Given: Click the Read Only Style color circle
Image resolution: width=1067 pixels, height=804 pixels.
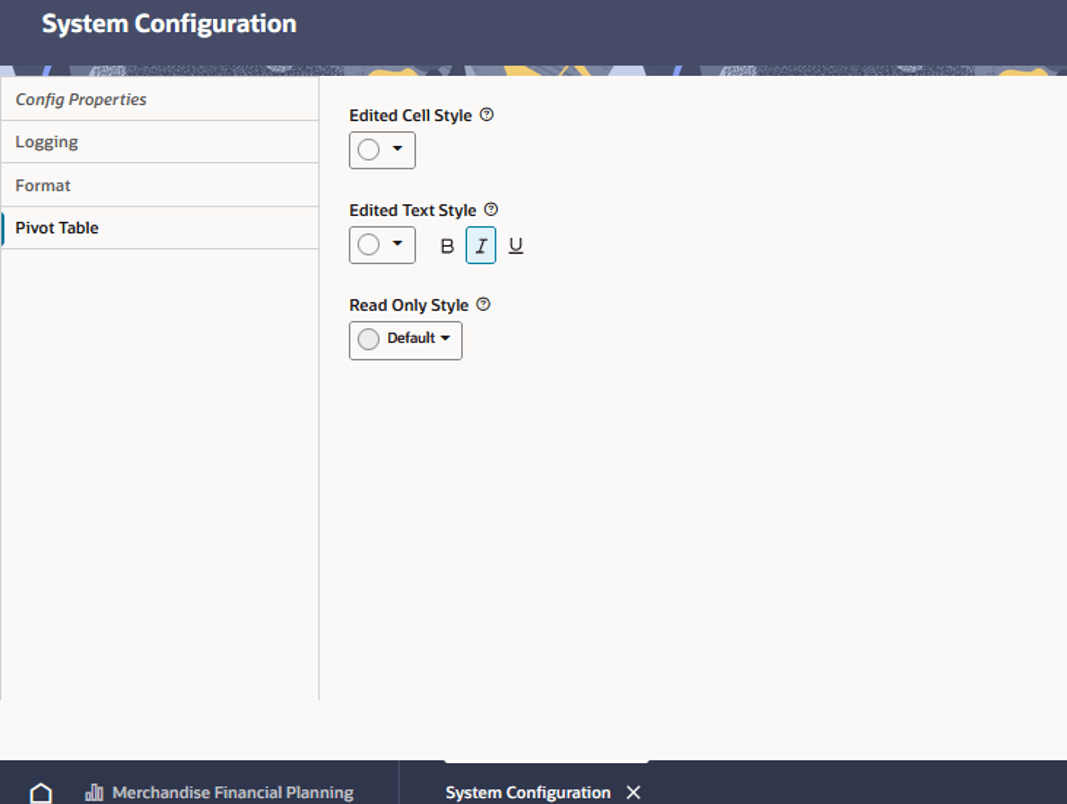Looking at the screenshot, I should (369, 339).
